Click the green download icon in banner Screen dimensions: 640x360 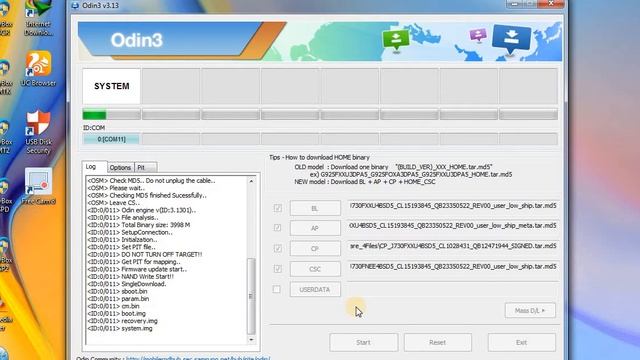395,41
